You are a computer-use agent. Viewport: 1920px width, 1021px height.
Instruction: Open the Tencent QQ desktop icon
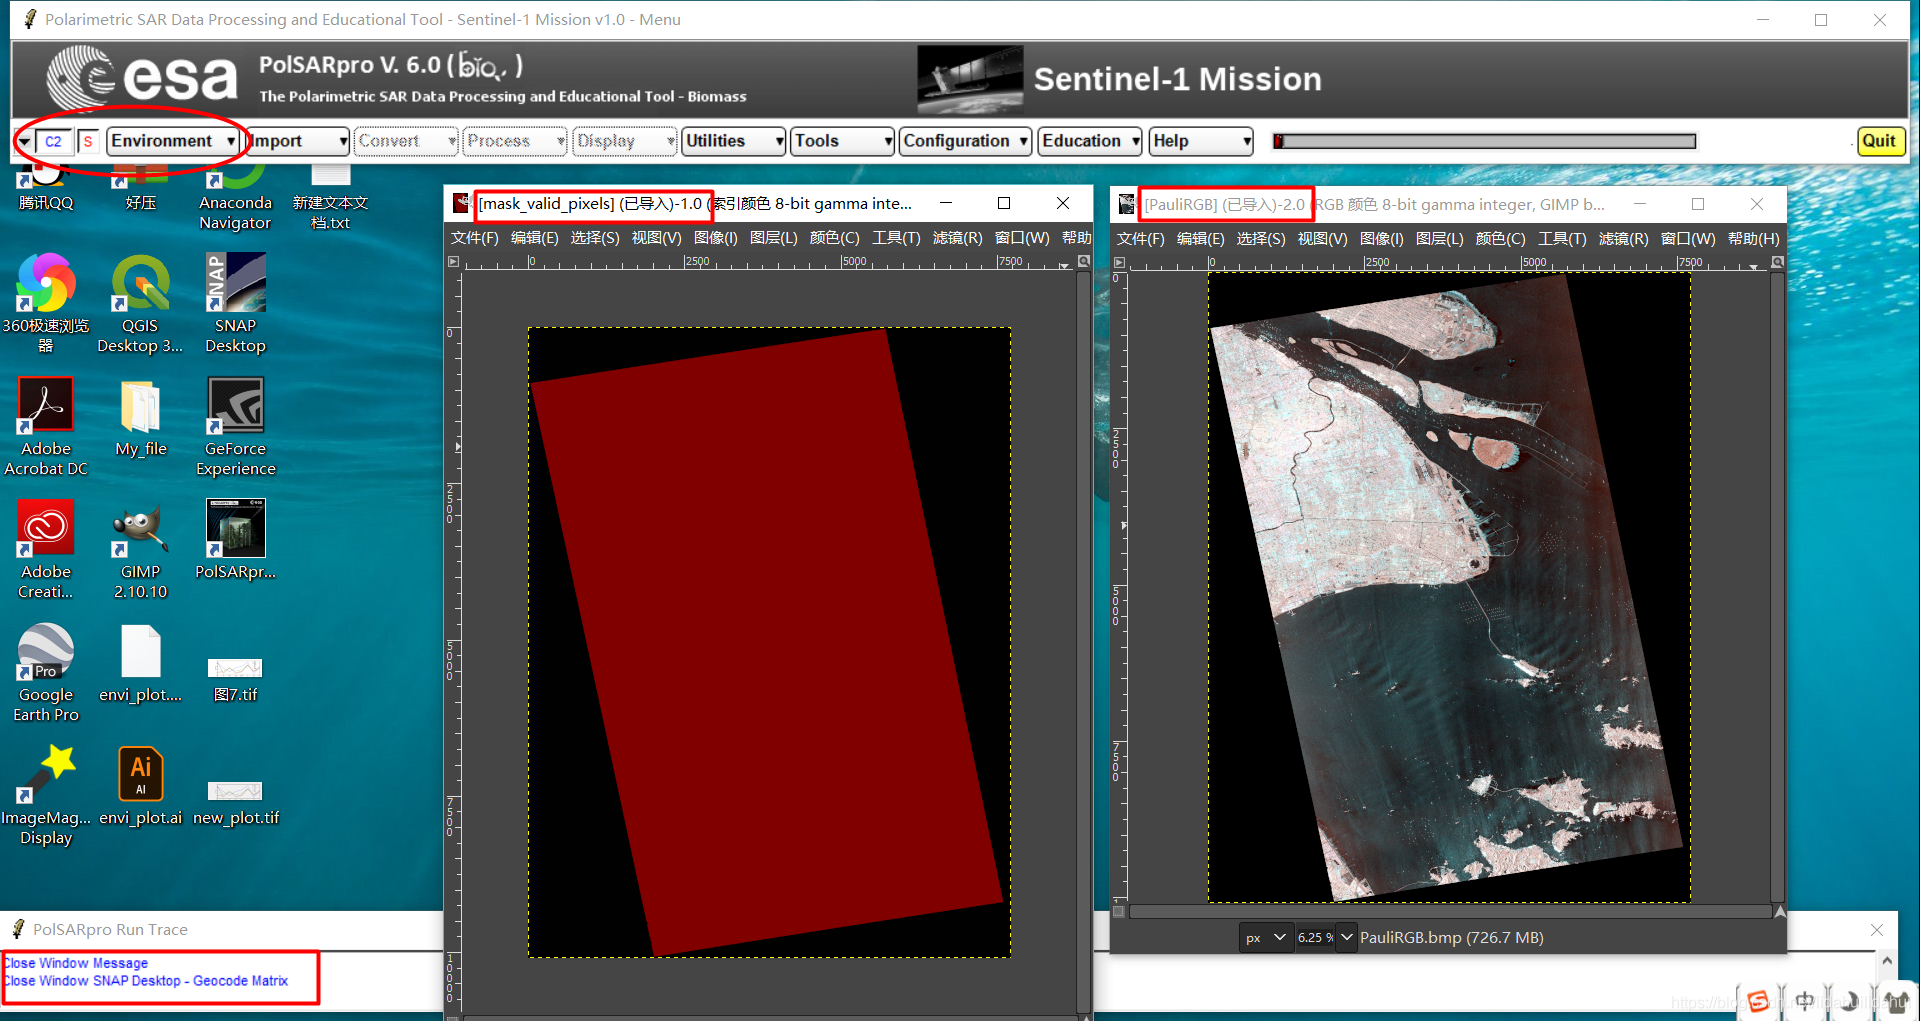click(46, 186)
